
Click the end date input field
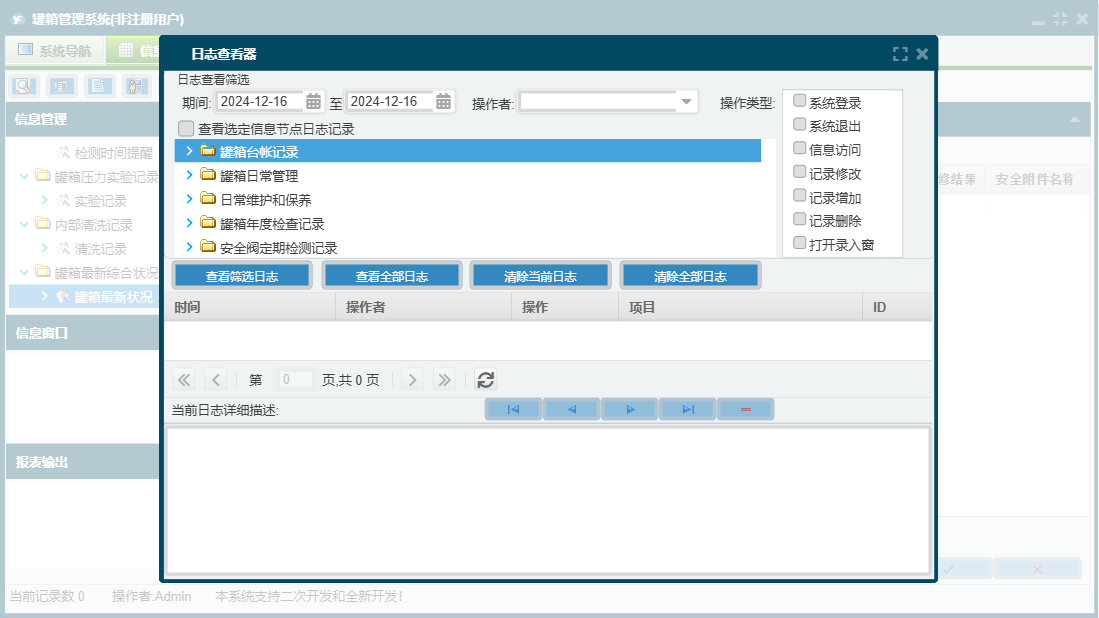tap(390, 102)
